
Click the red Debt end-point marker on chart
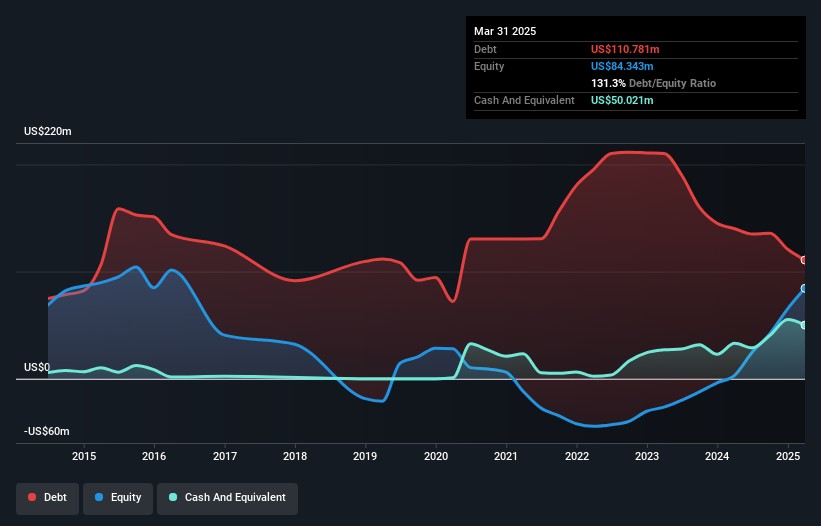[x=804, y=260]
